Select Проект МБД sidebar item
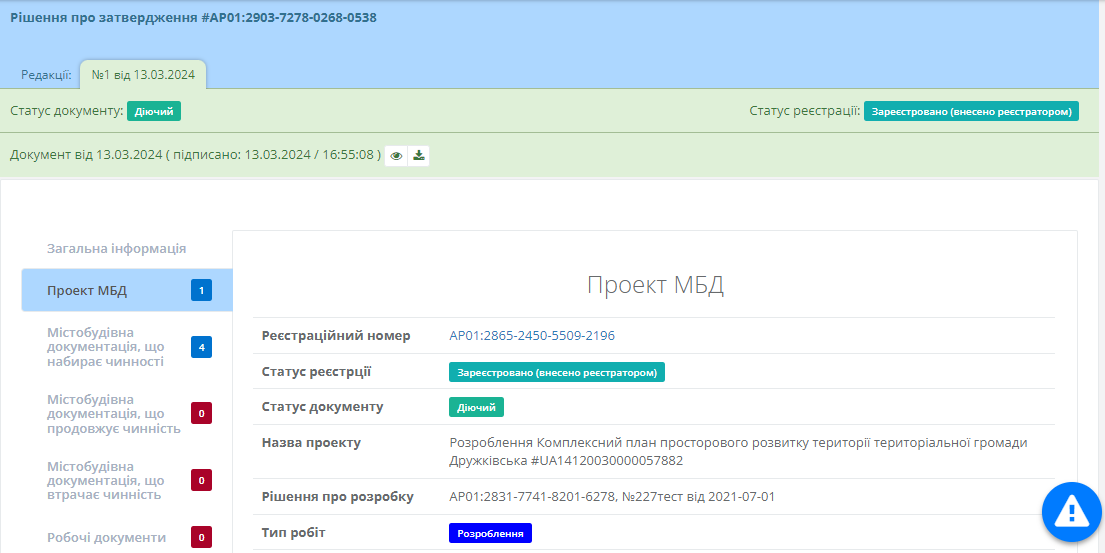 click(x=87, y=291)
